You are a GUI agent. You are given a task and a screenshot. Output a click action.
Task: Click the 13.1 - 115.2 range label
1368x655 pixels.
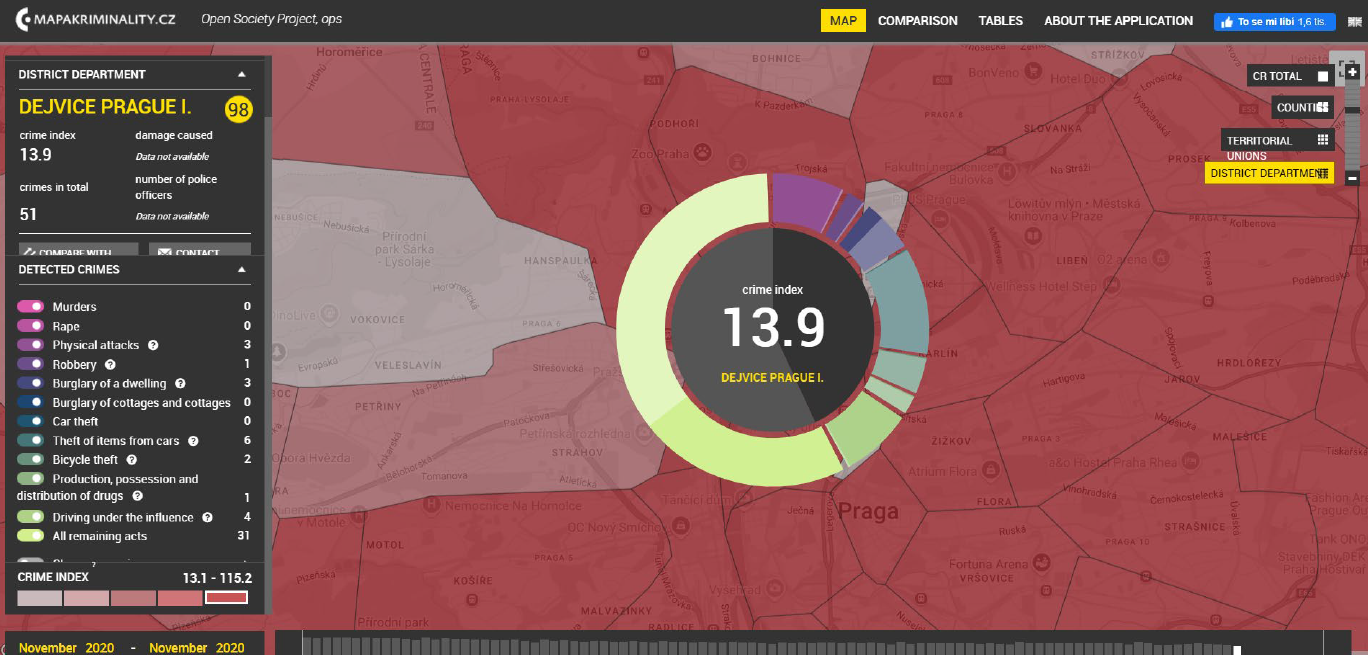217,578
